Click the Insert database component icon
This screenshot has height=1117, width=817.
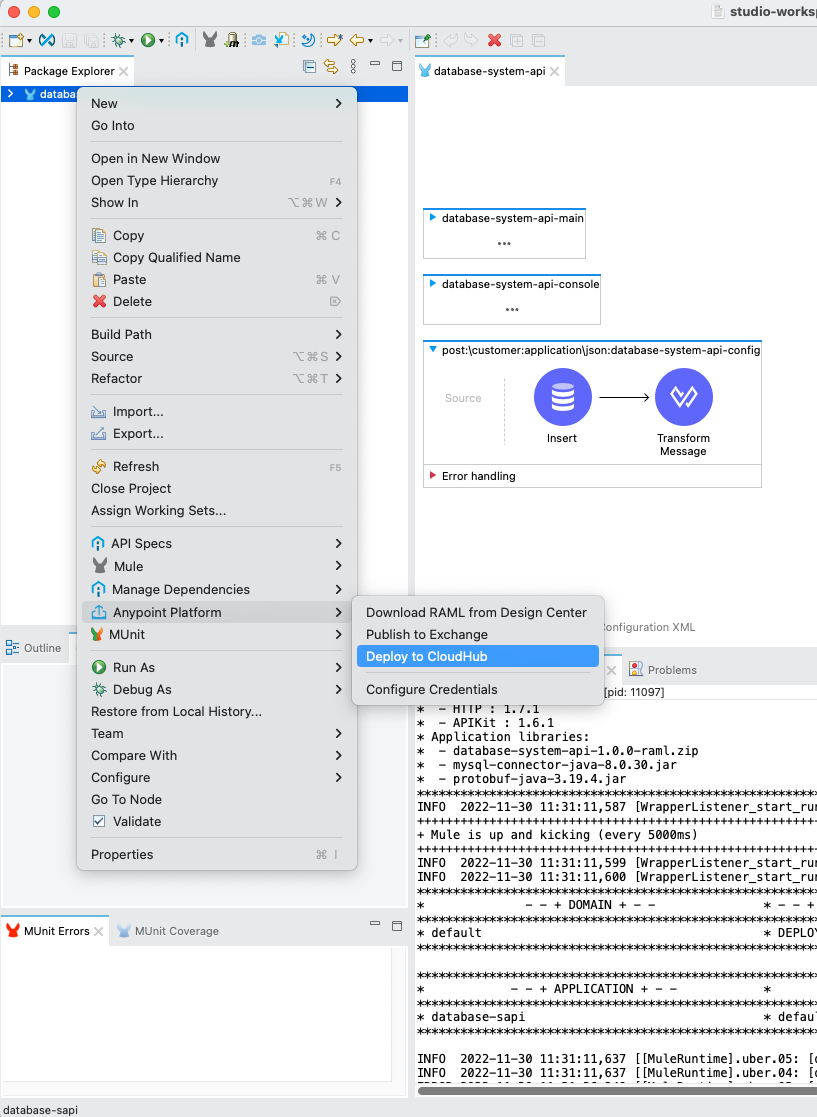point(562,397)
